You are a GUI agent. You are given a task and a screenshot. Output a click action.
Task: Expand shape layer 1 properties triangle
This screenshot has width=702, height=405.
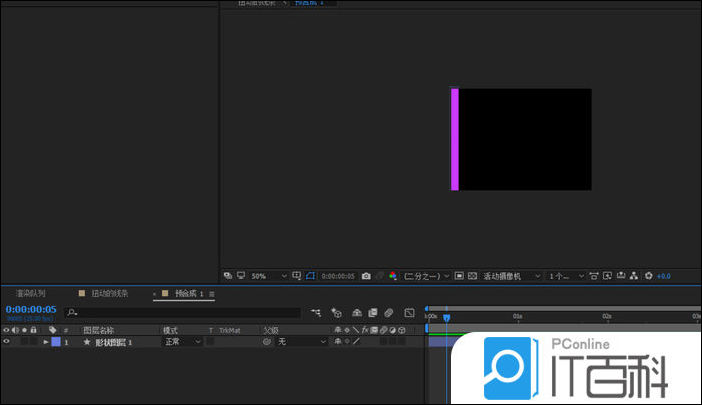click(45, 342)
